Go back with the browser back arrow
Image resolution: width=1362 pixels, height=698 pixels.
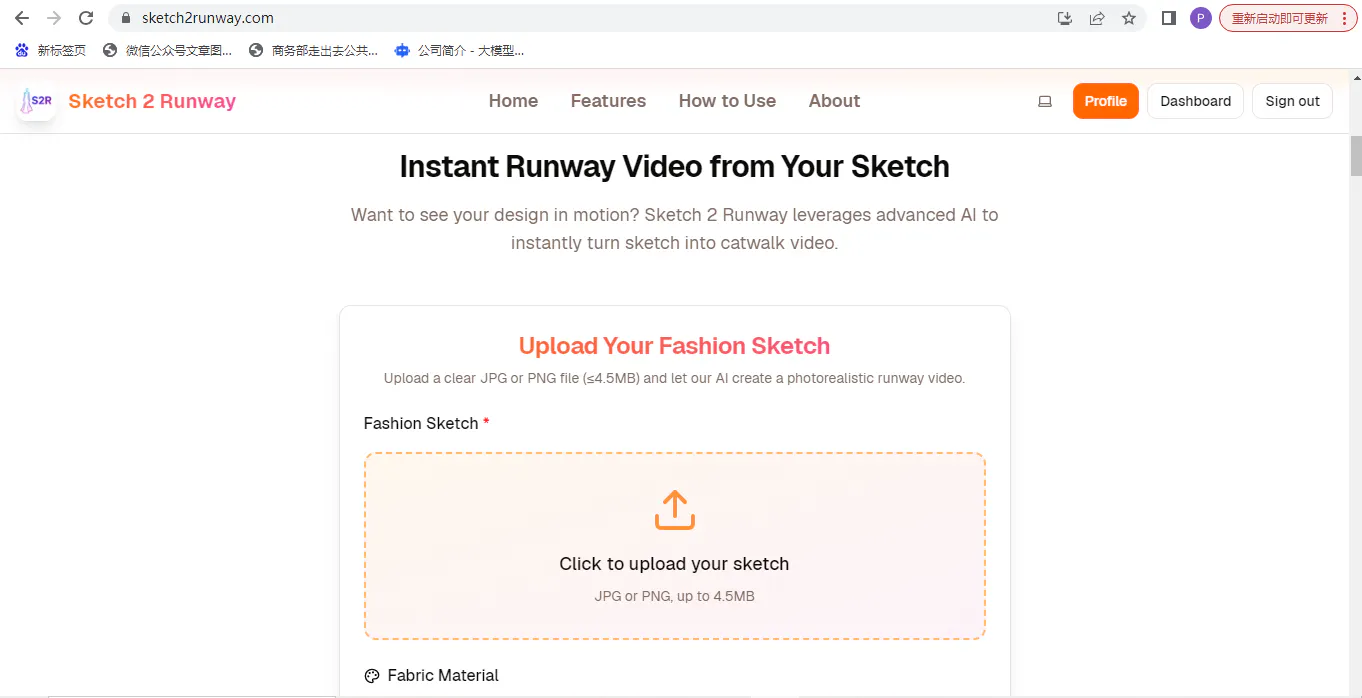[22, 18]
